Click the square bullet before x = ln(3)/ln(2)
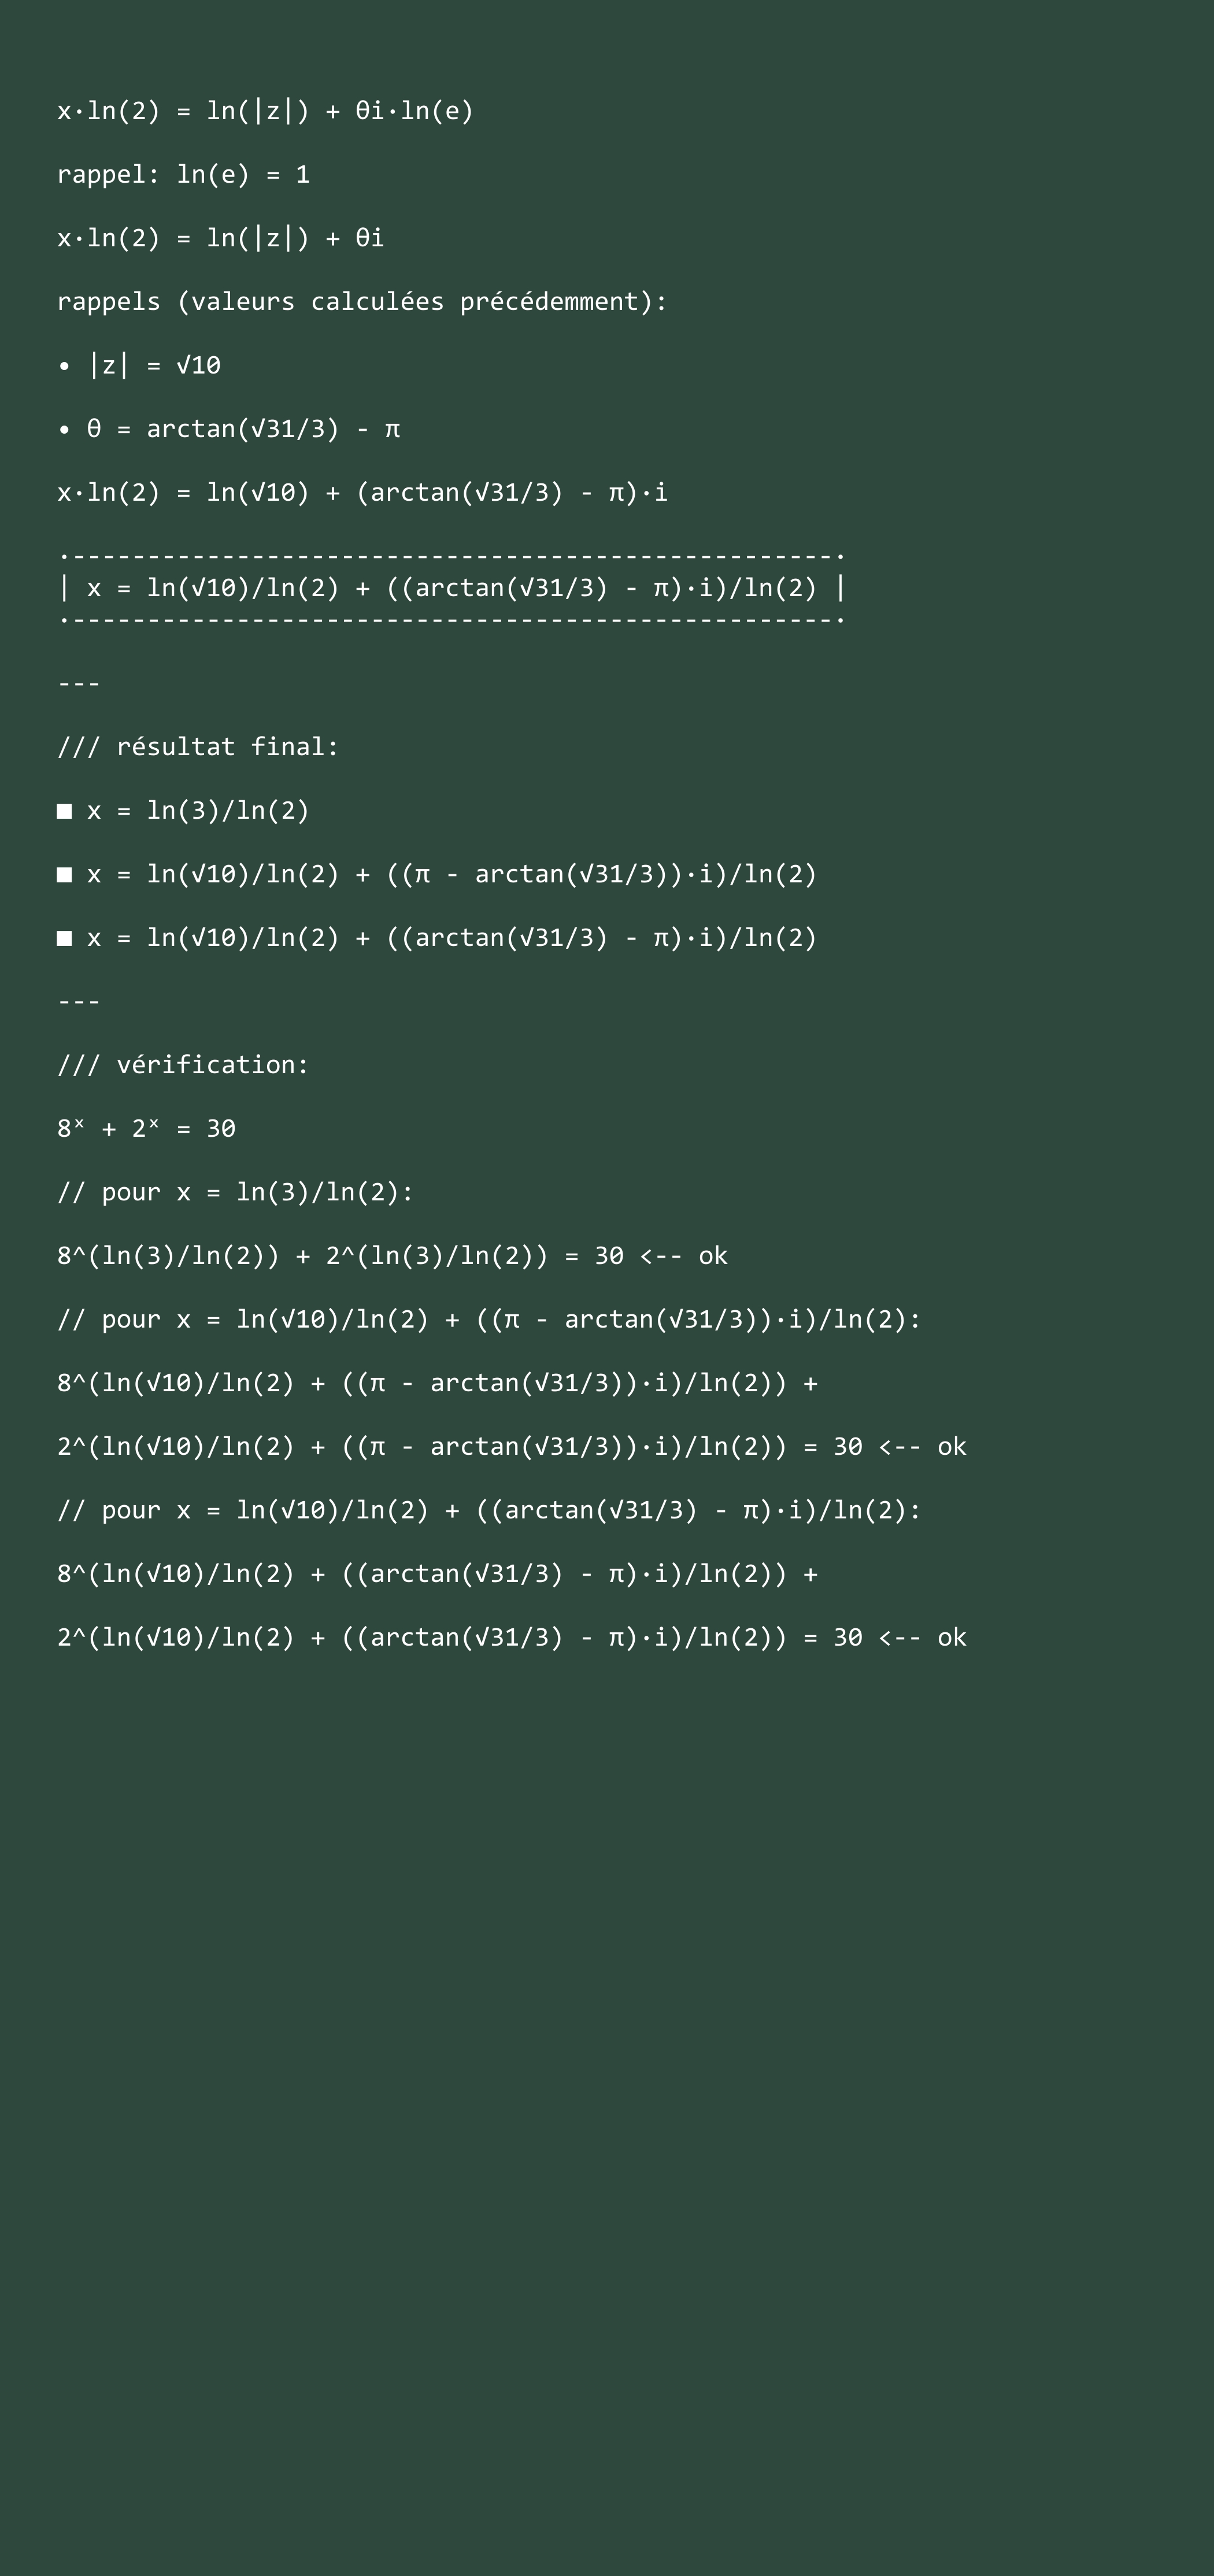 pyautogui.click(x=65, y=811)
